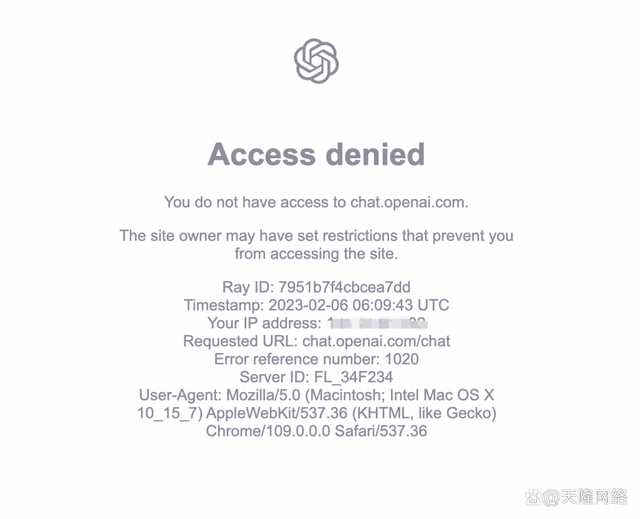
Task: Select the chat.openai.com access message
Action: [316, 202]
